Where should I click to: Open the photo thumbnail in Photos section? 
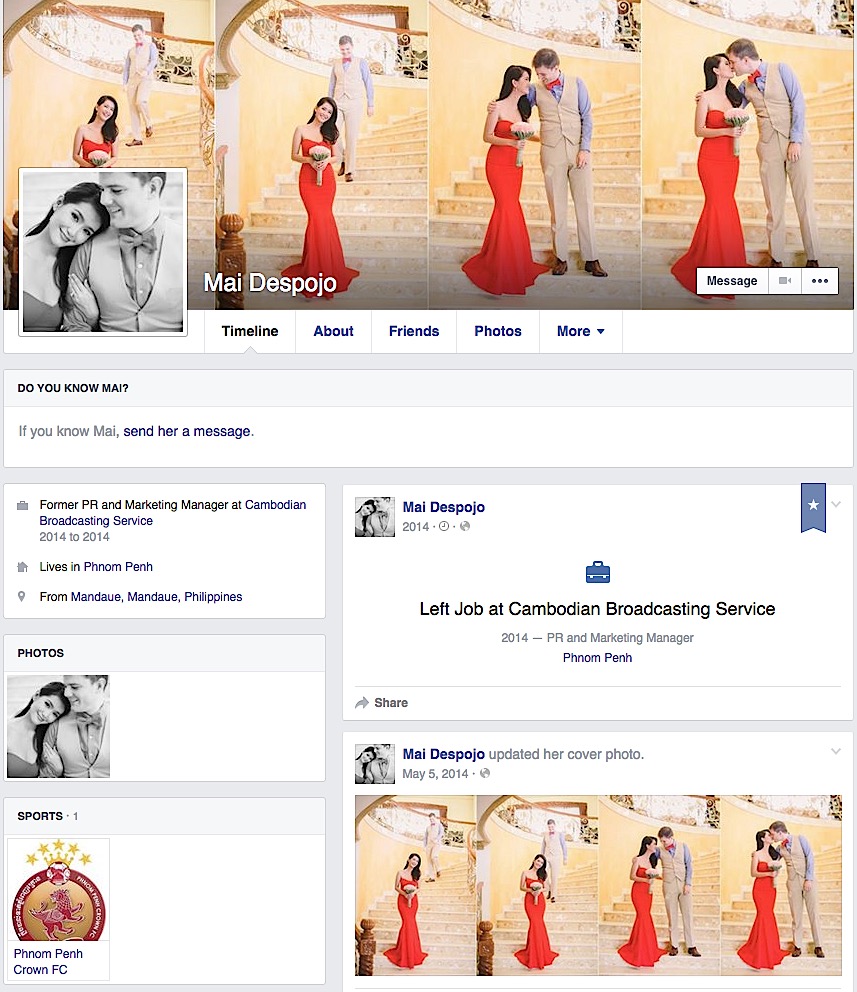tap(58, 726)
